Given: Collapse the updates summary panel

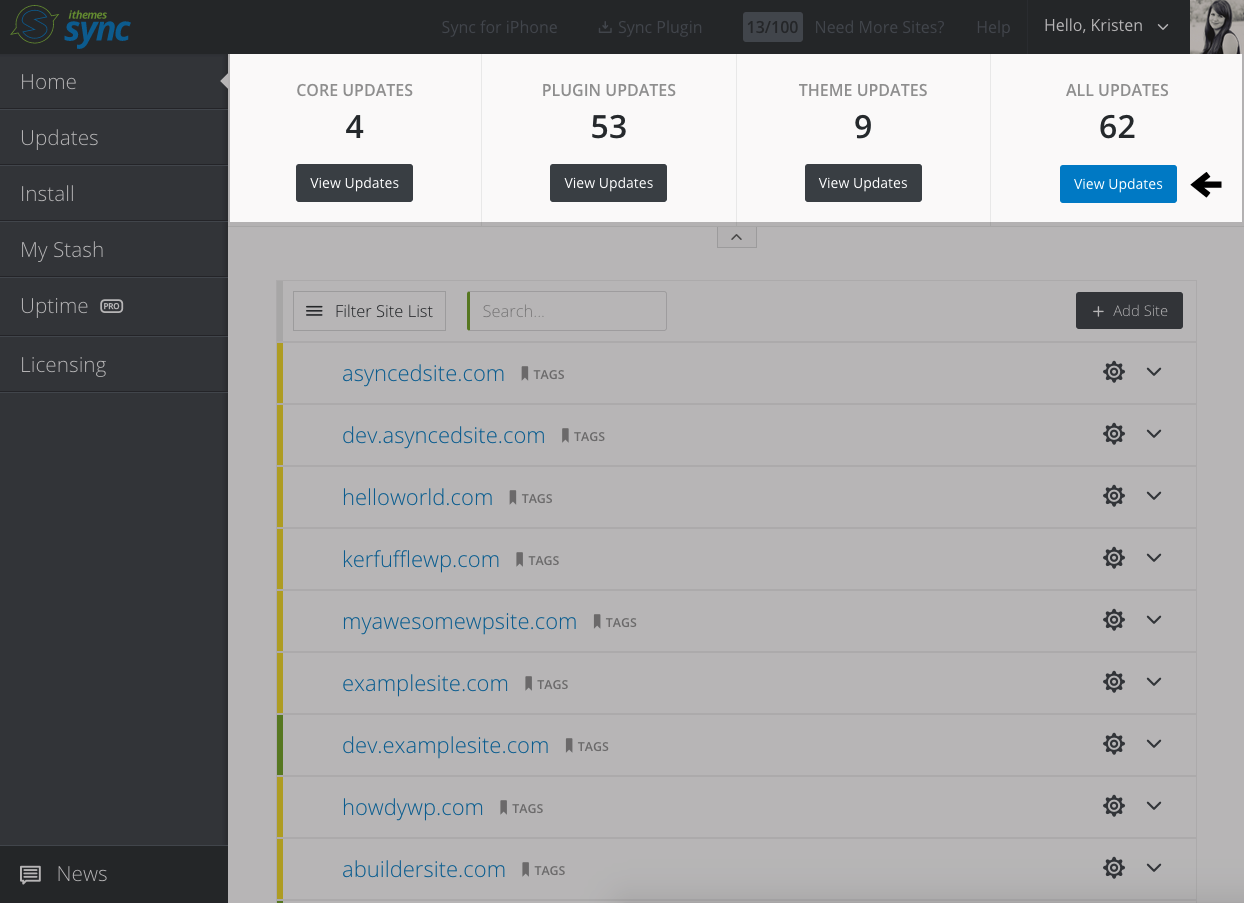Looking at the screenshot, I should click(x=736, y=237).
